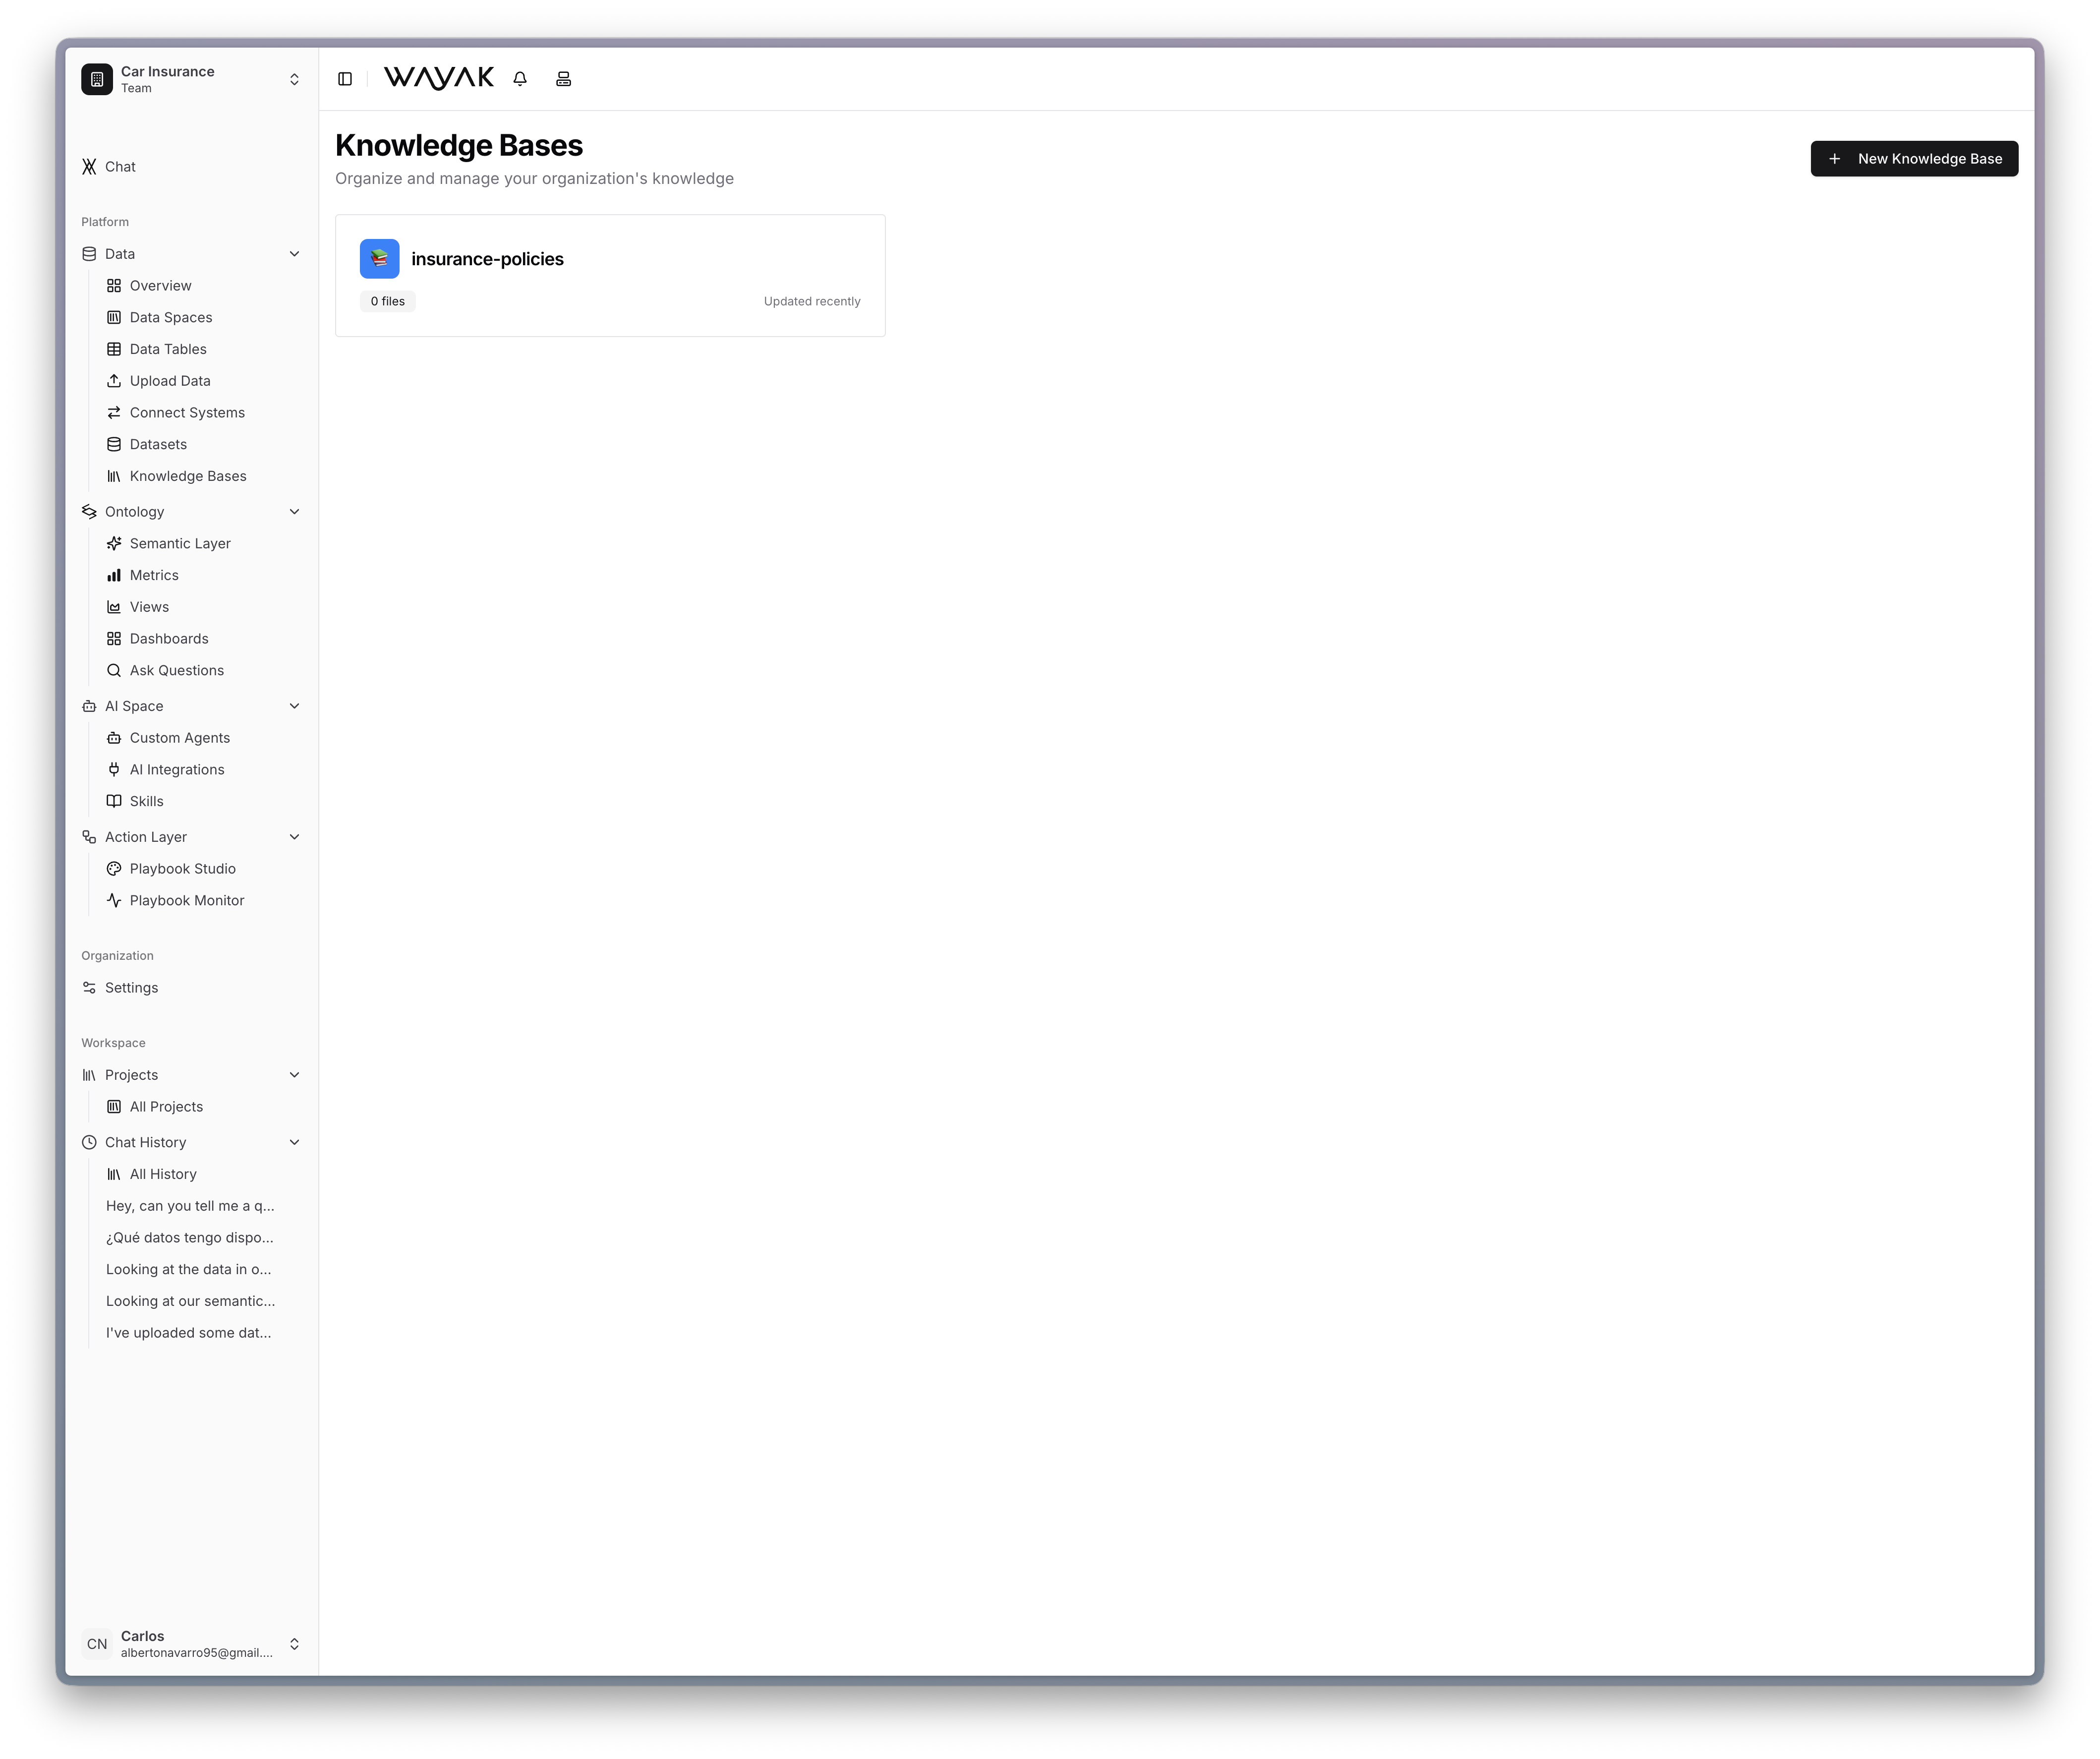Click New Knowledge Base button
Screen dimensions: 2100x1759
[x=1914, y=159]
